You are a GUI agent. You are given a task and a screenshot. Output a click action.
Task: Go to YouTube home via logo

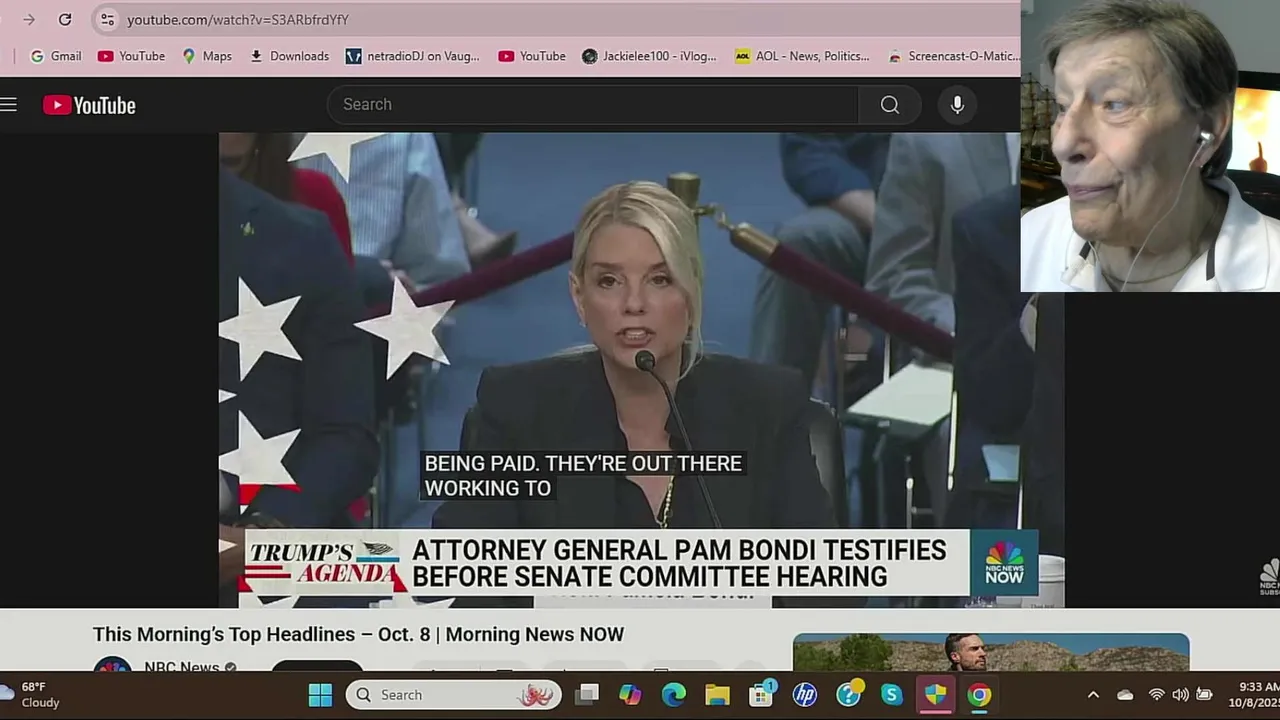[89, 105]
